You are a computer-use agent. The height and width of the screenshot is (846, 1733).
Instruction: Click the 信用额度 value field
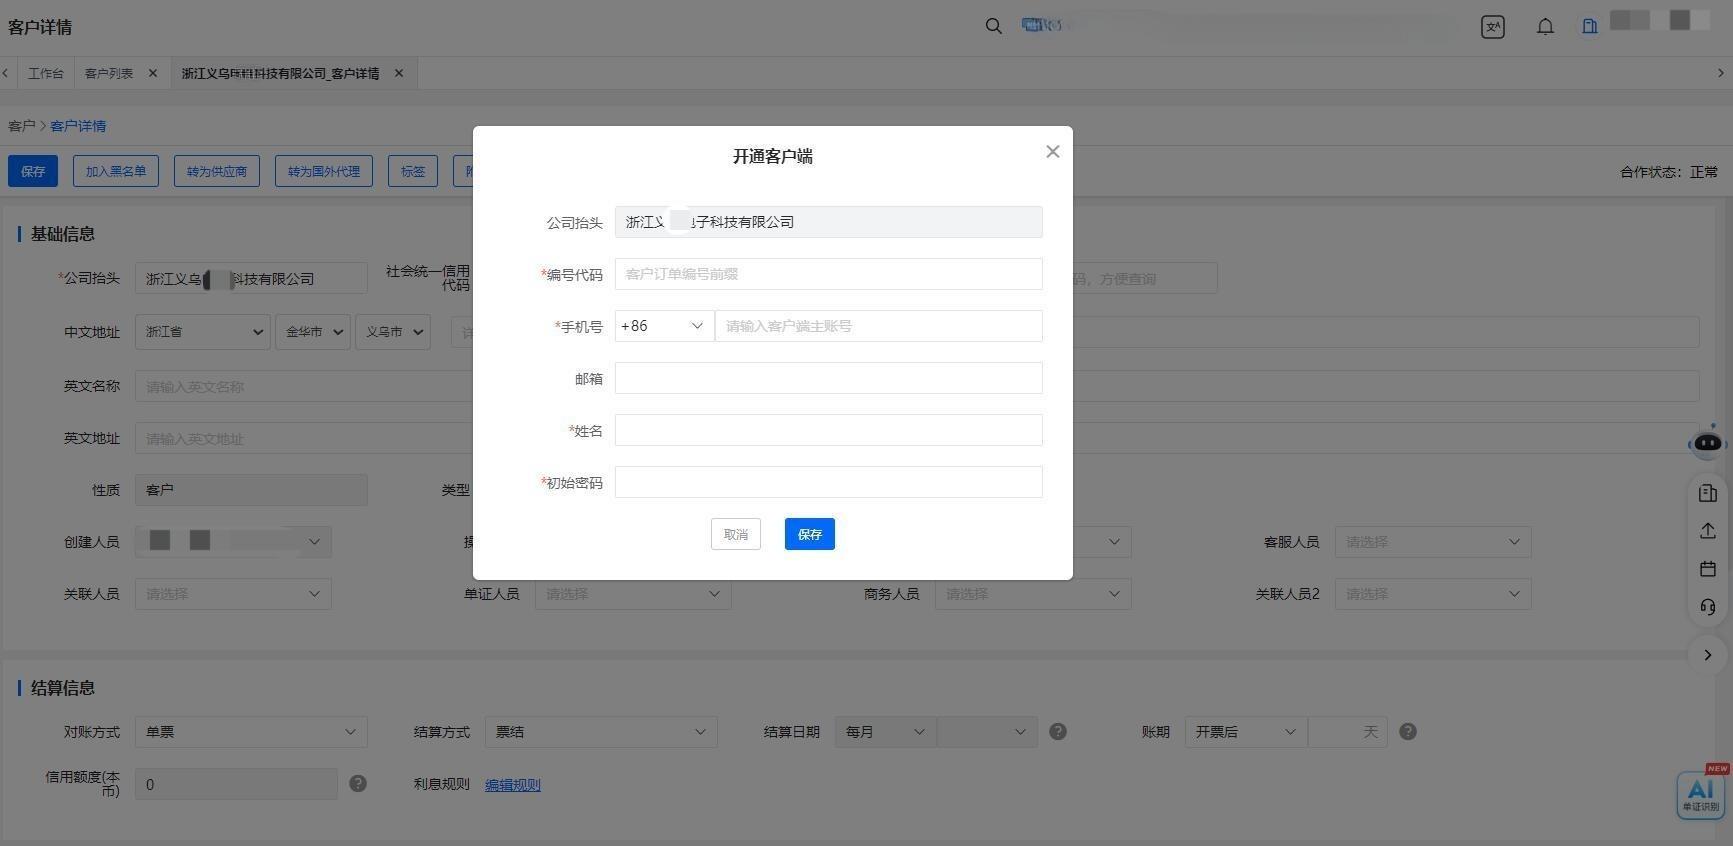tap(236, 784)
